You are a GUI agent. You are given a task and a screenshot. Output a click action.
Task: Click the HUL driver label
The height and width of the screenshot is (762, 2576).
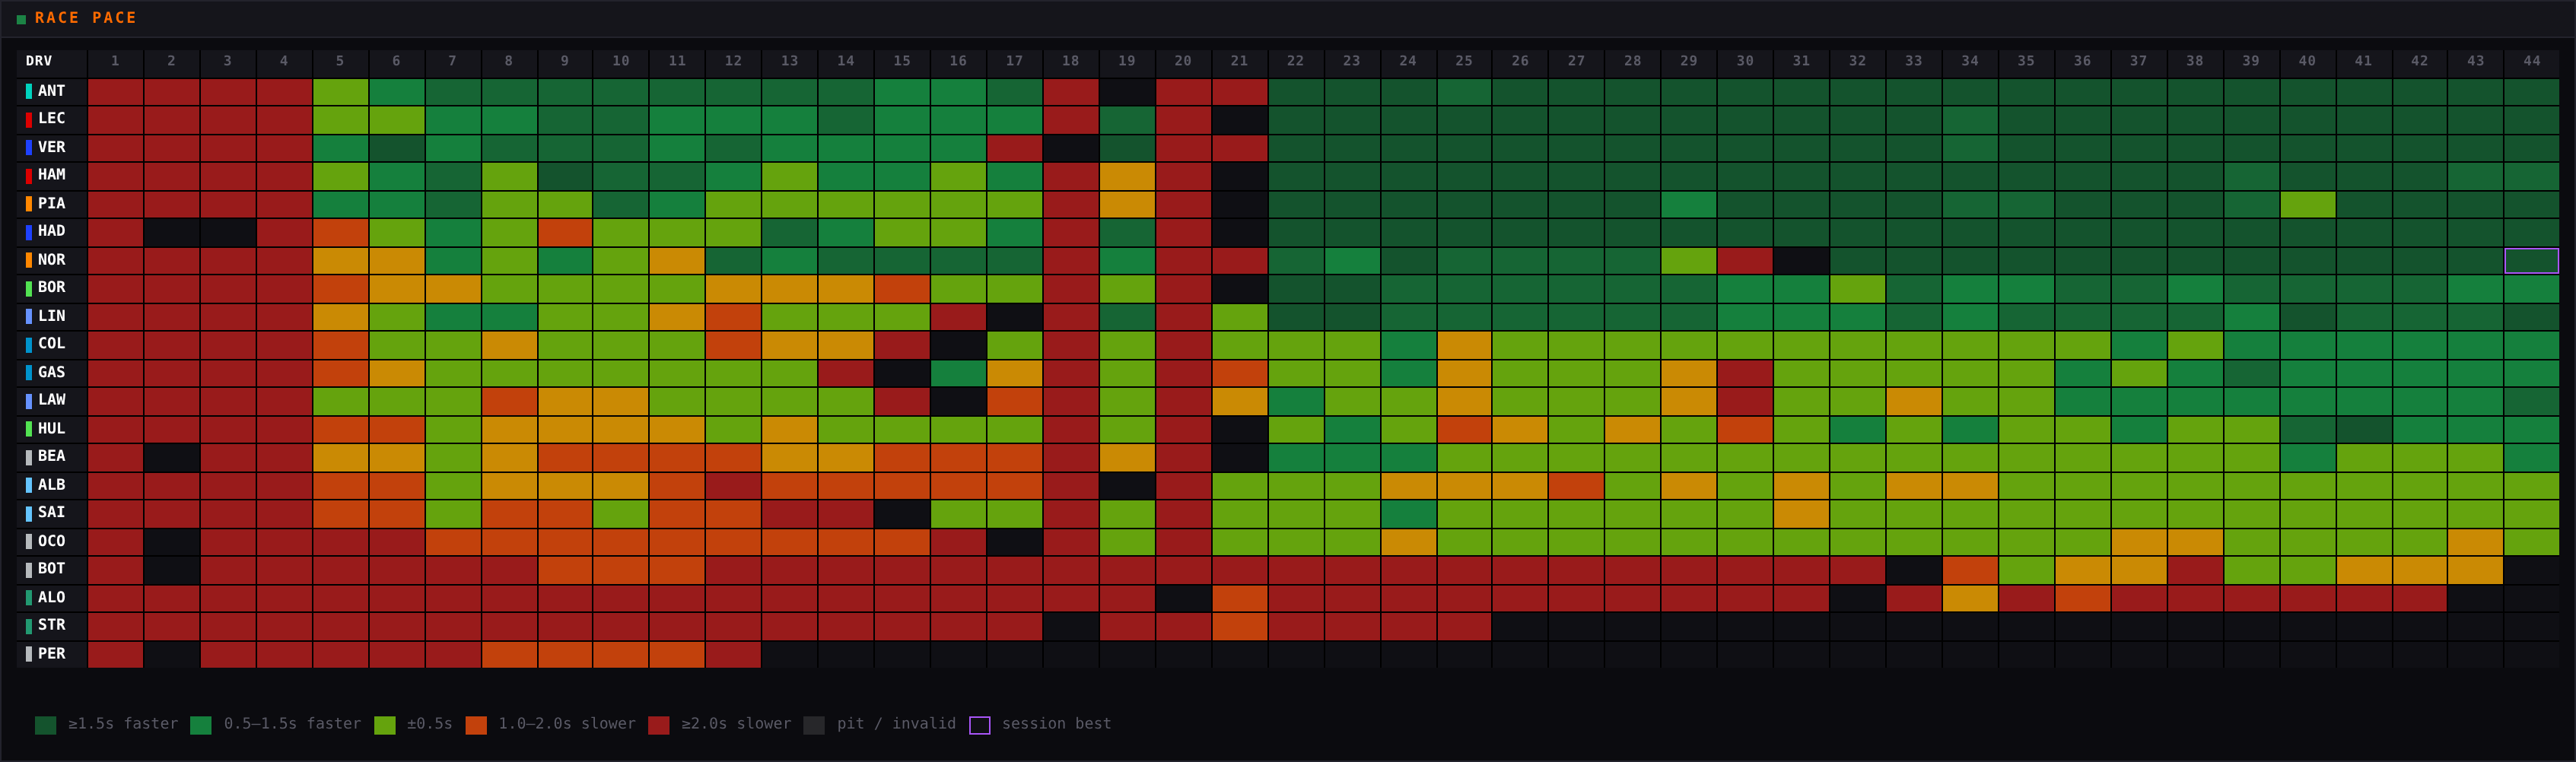point(51,429)
